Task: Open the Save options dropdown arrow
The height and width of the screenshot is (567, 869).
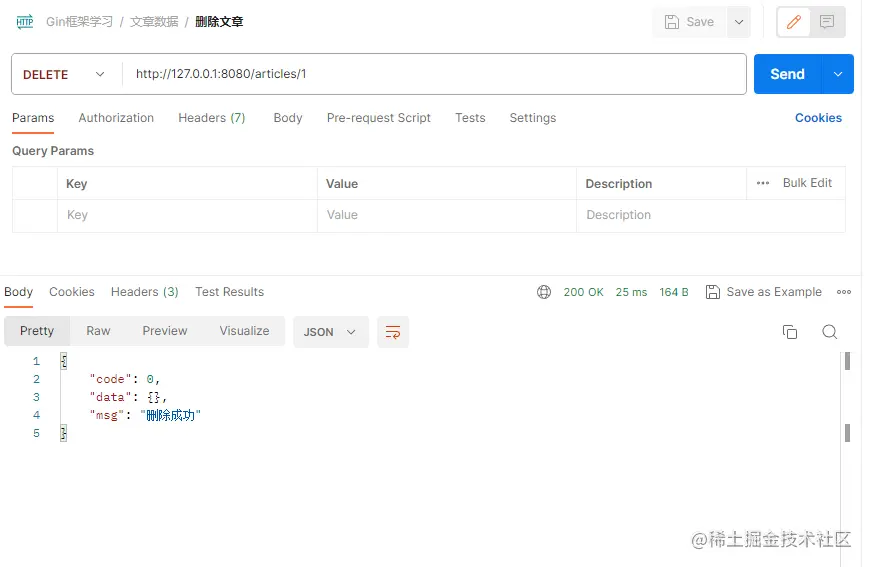Action: [739, 22]
